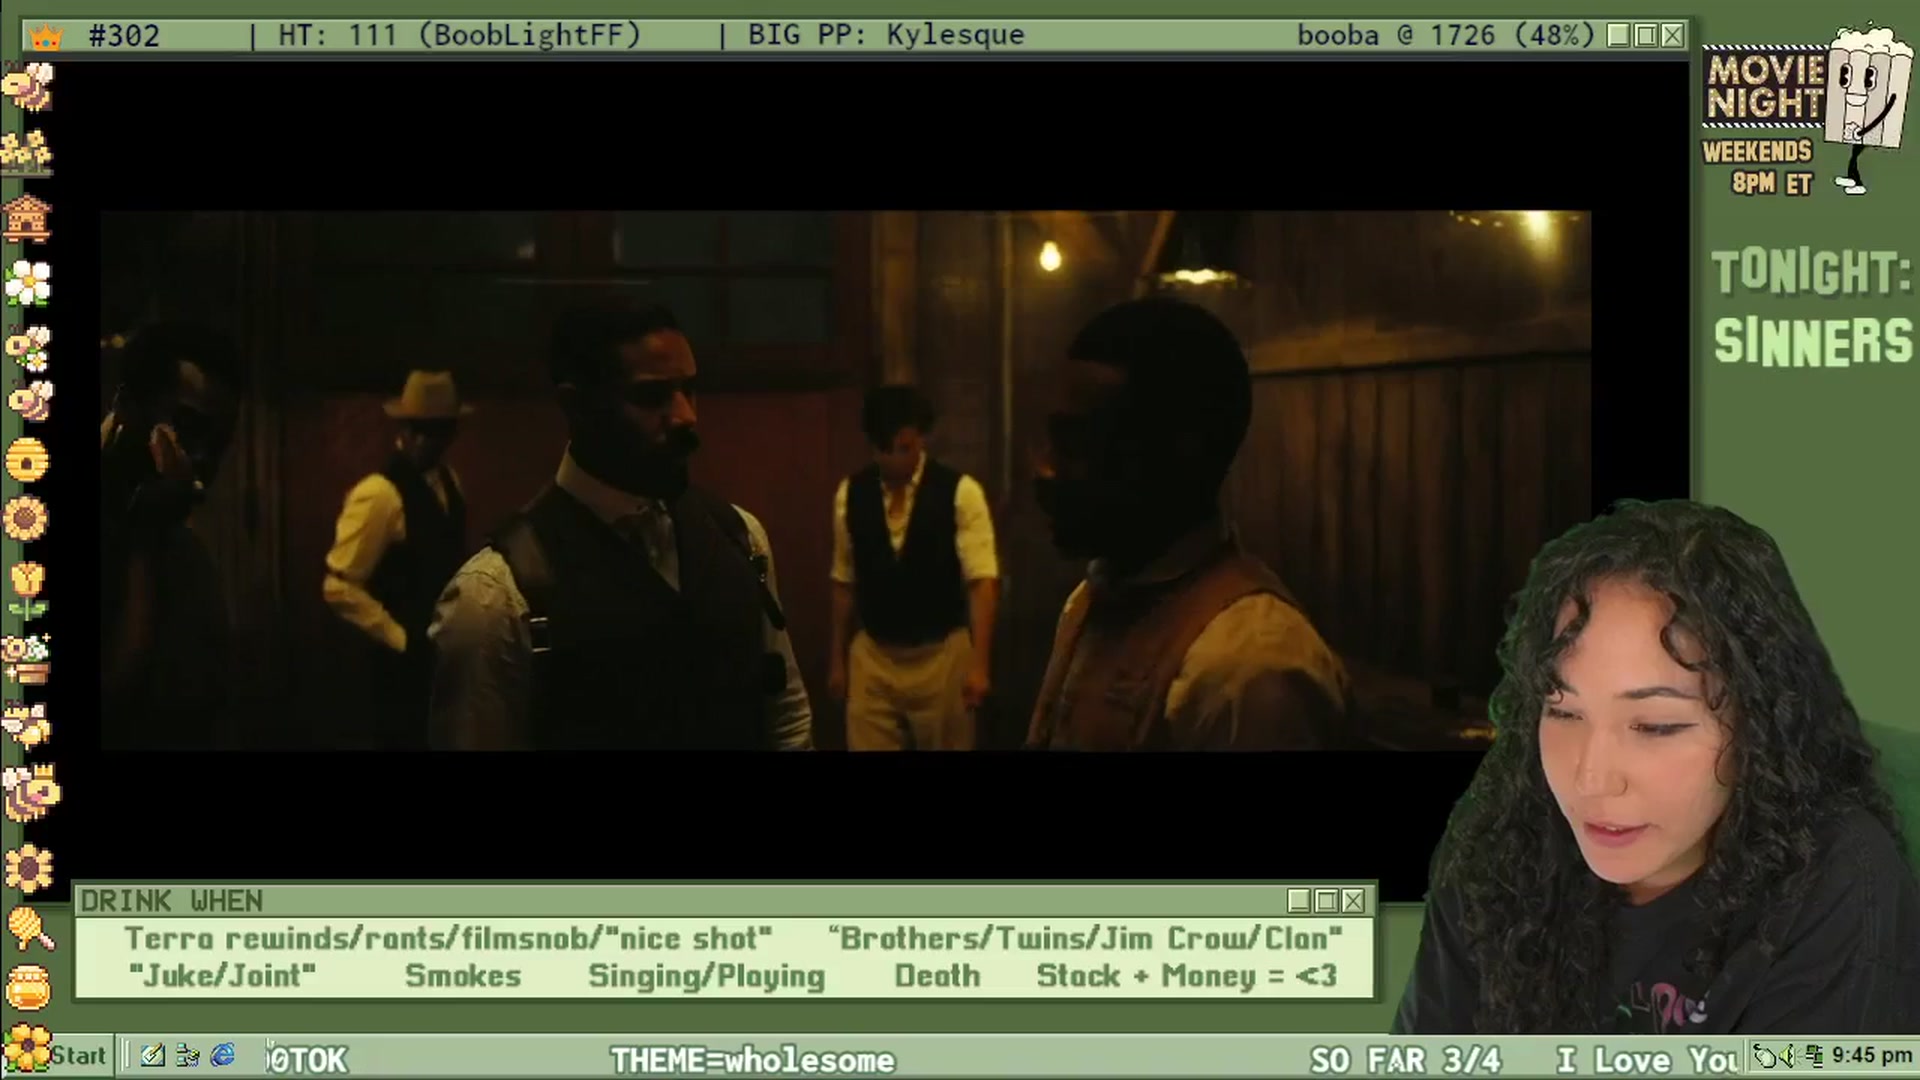
Task: Click the Terra rewinds/rants/filmsnob rule
Action: pos(448,938)
